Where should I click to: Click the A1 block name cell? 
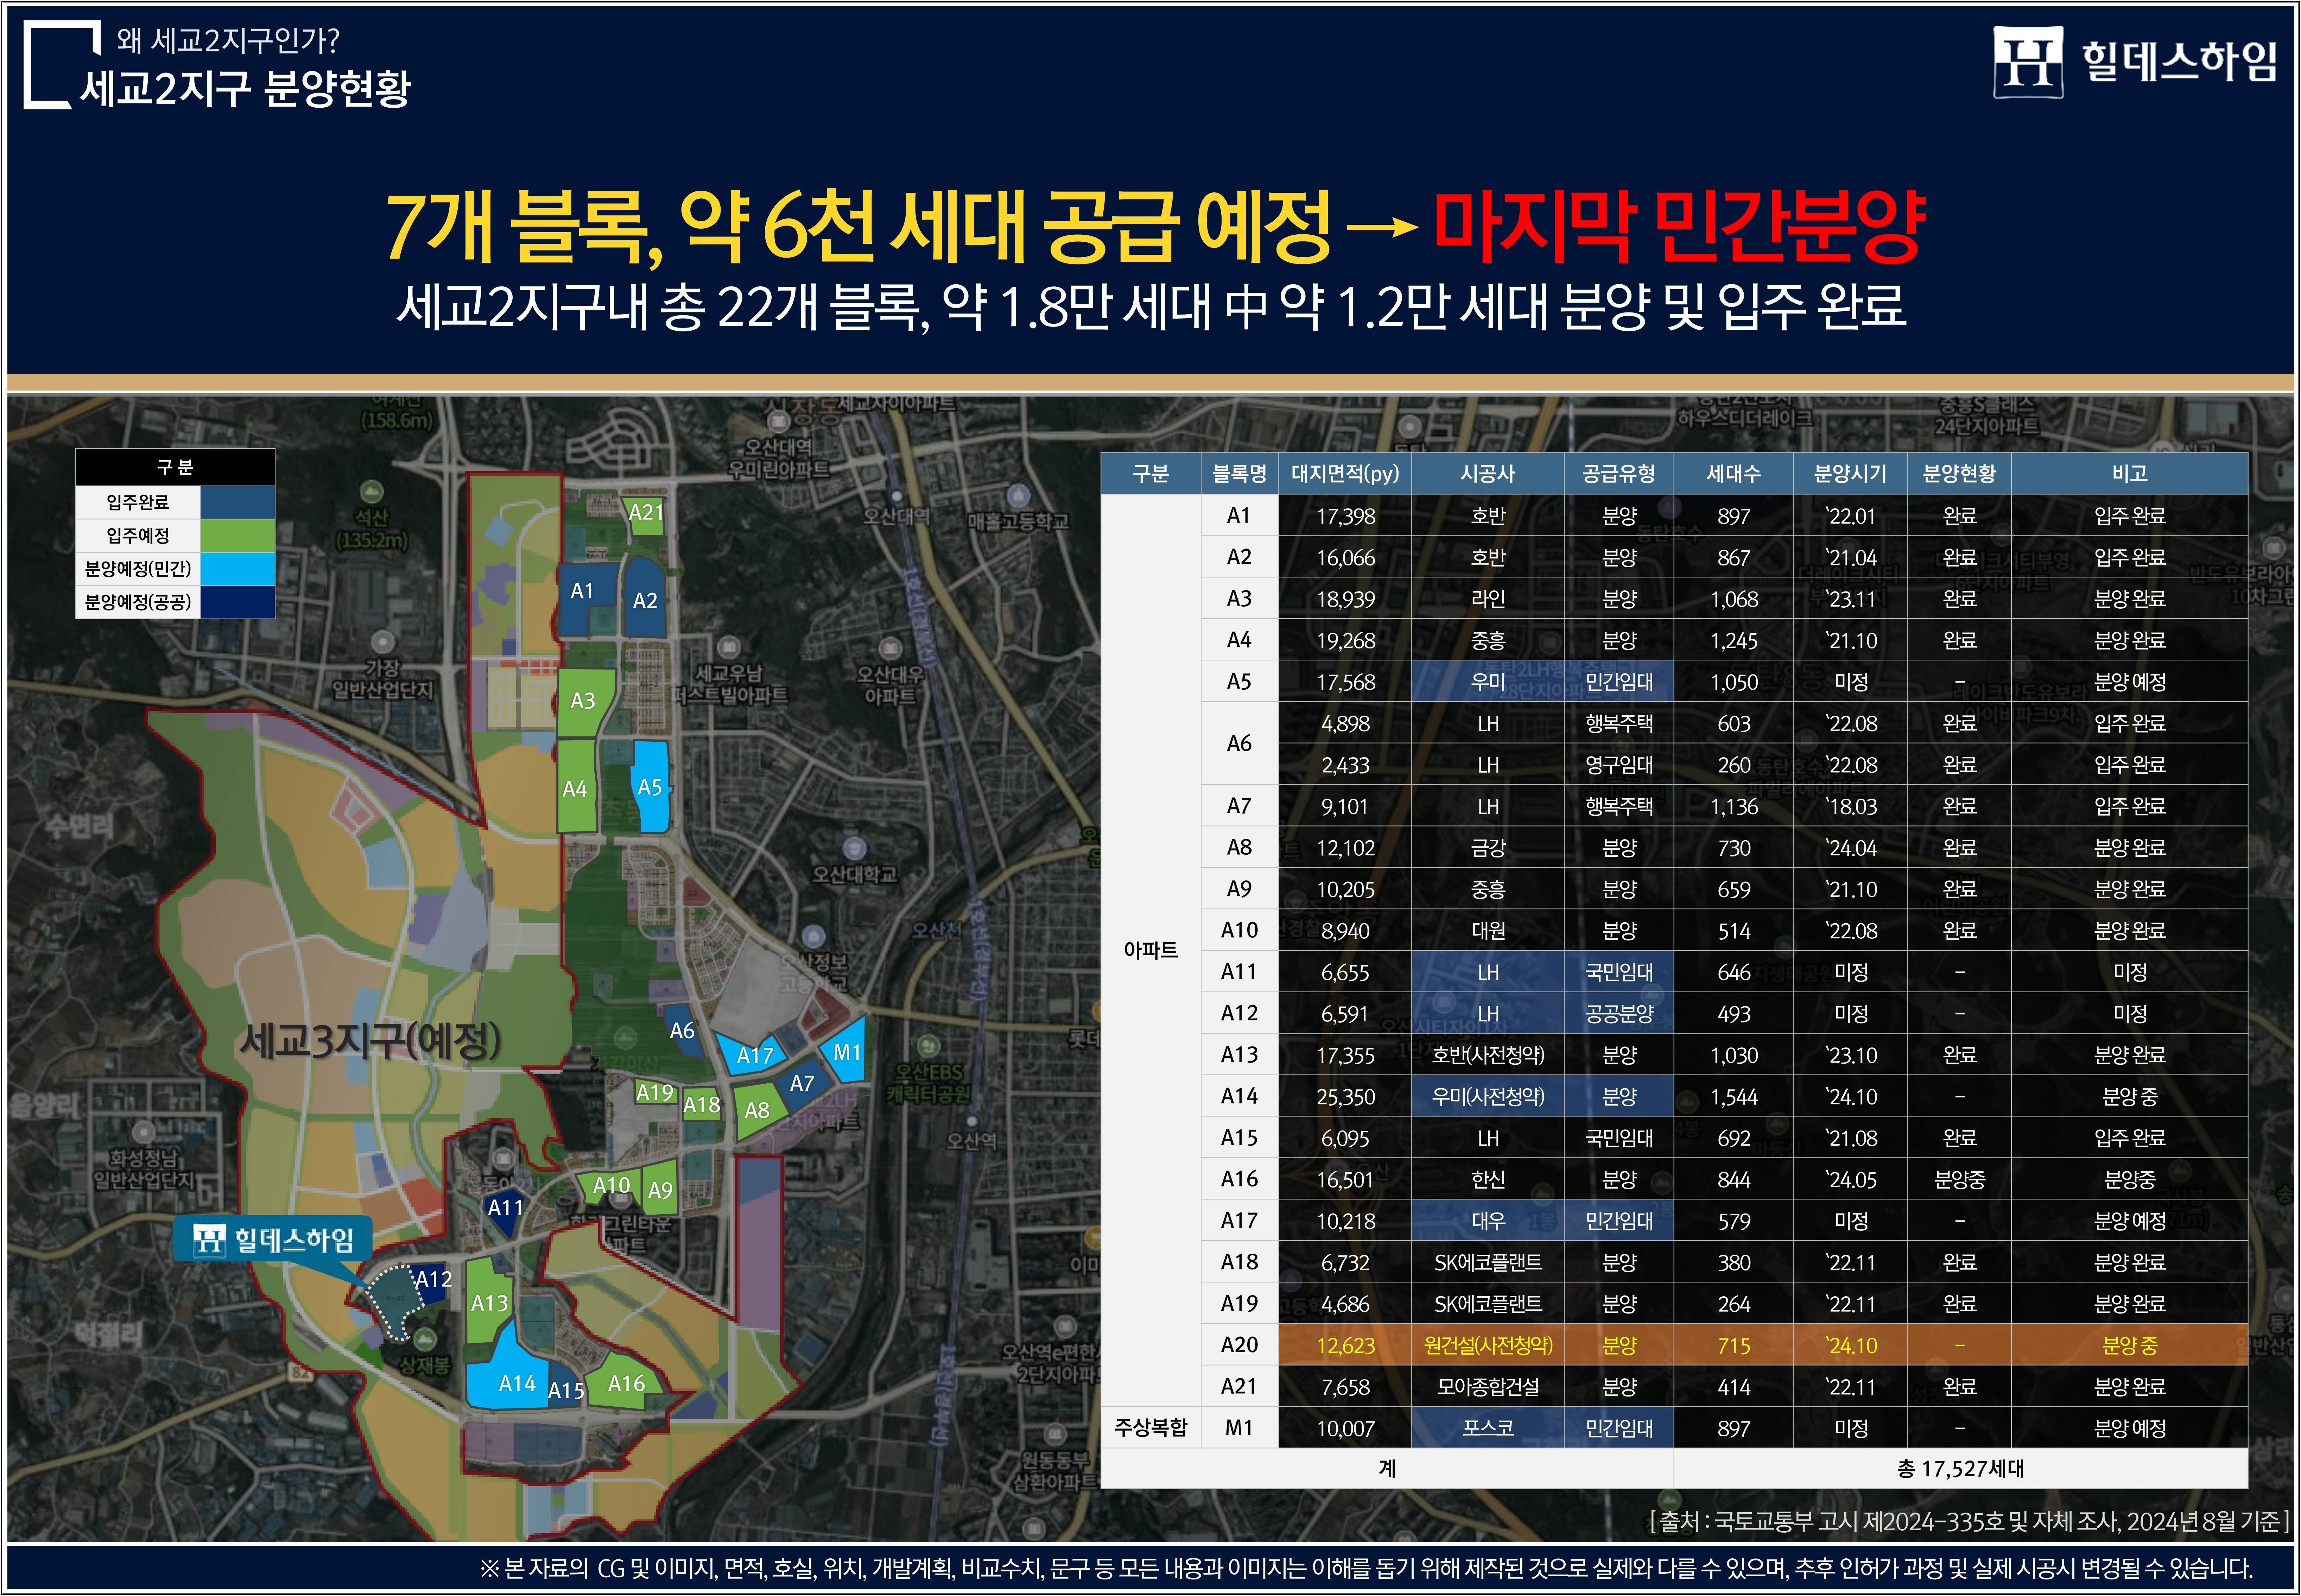(x=1239, y=515)
